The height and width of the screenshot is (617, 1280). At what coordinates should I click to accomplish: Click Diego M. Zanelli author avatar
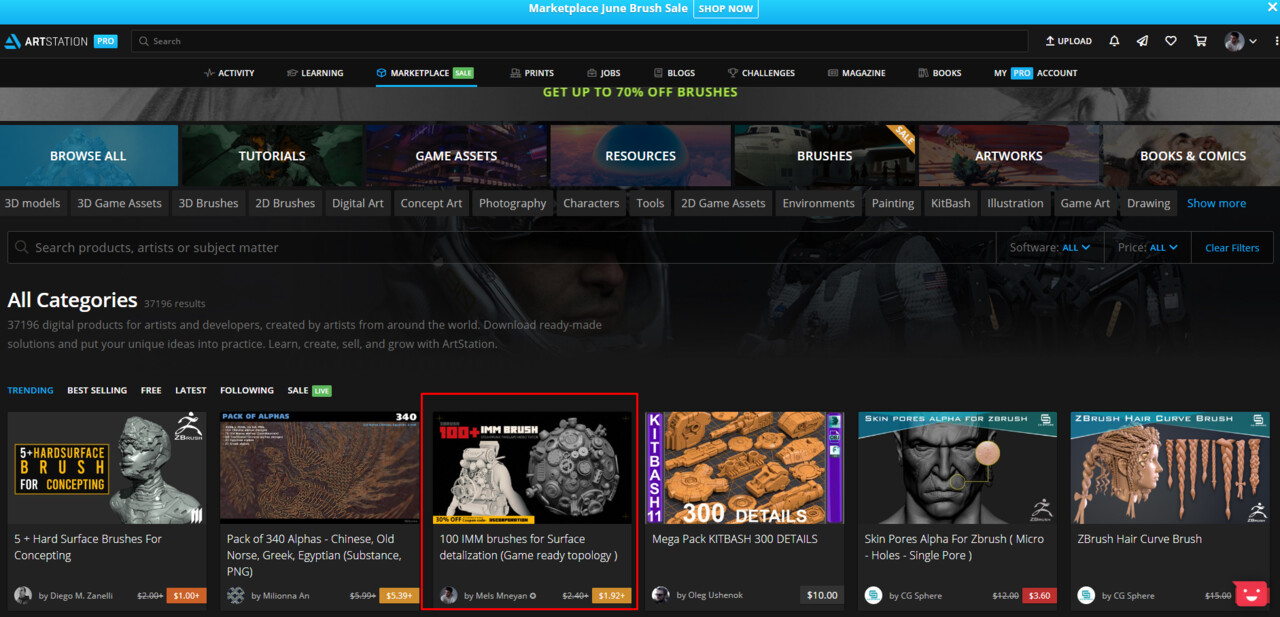(23, 595)
